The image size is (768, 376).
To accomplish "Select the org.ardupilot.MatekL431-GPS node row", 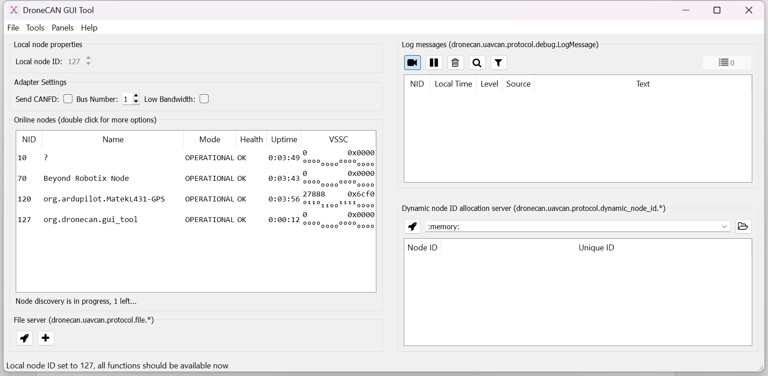I will (196, 199).
